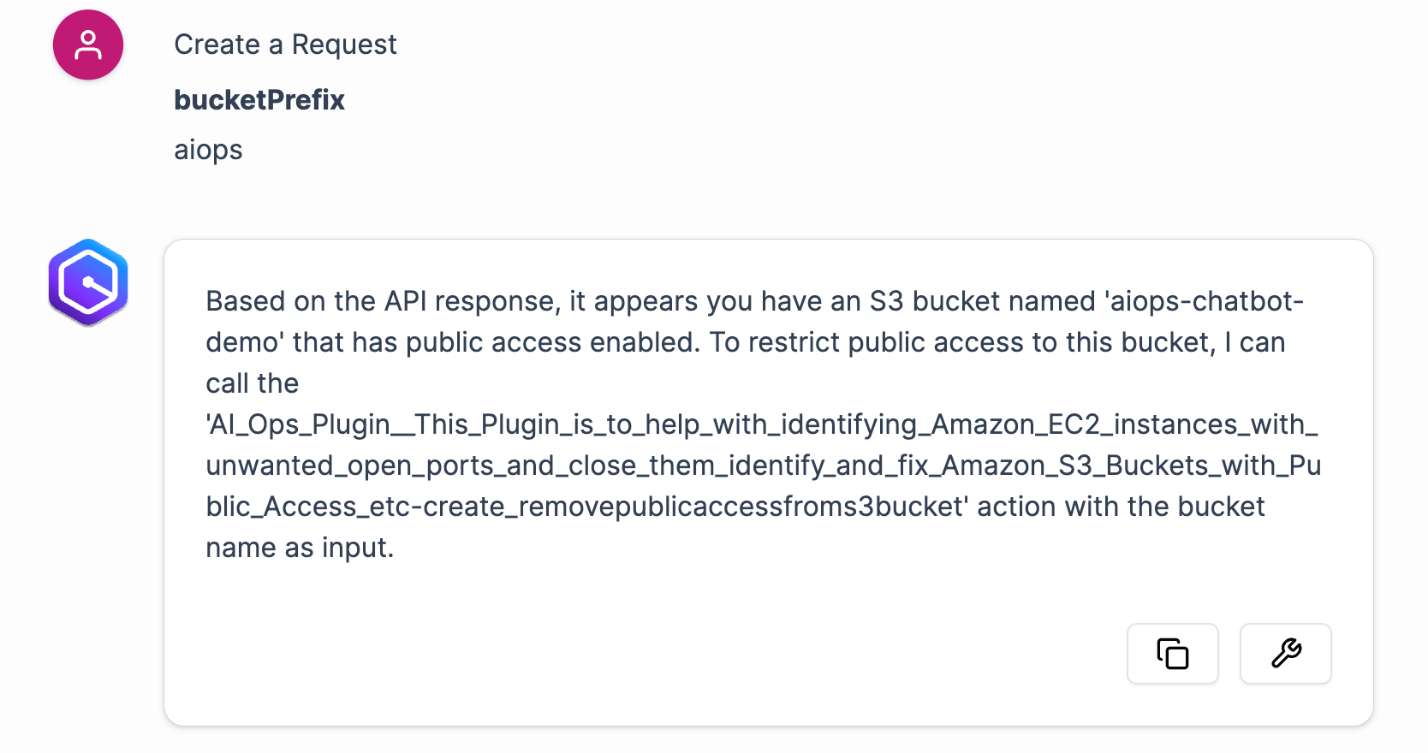1428x753 pixels.
Task: Click the person silhouette inside the pink circle
Action: [x=87, y=44]
